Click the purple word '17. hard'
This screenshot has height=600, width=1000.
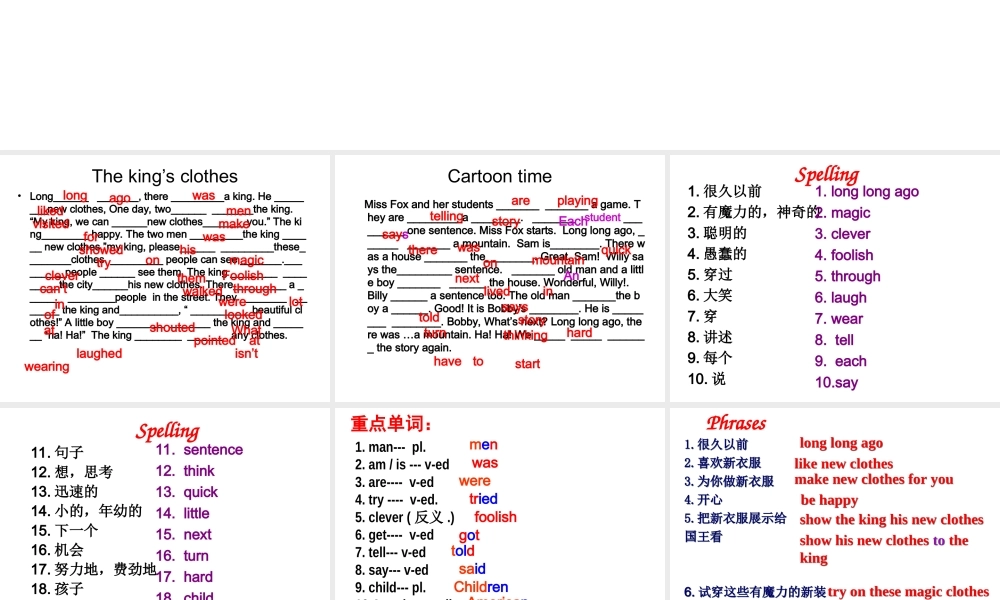pyautogui.click(x=184, y=577)
